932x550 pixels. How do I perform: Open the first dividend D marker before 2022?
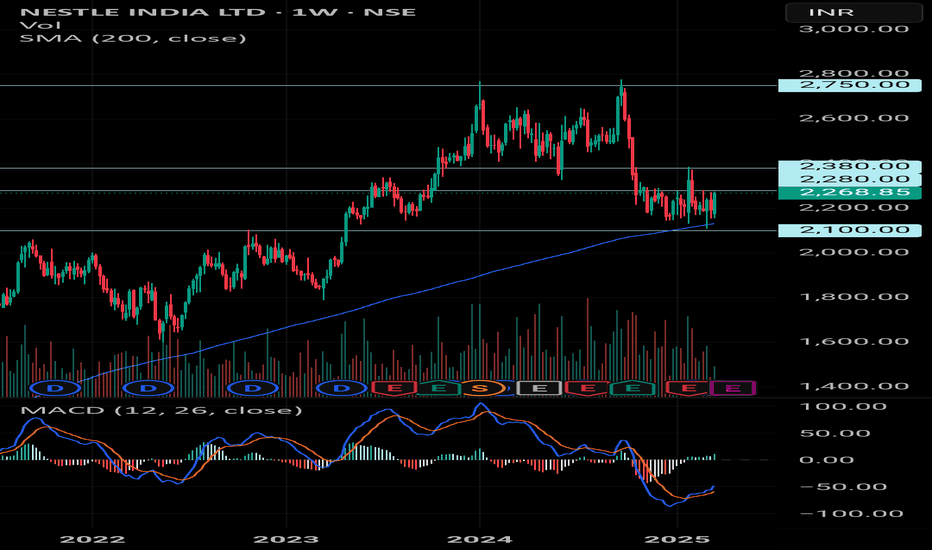point(55,389)
